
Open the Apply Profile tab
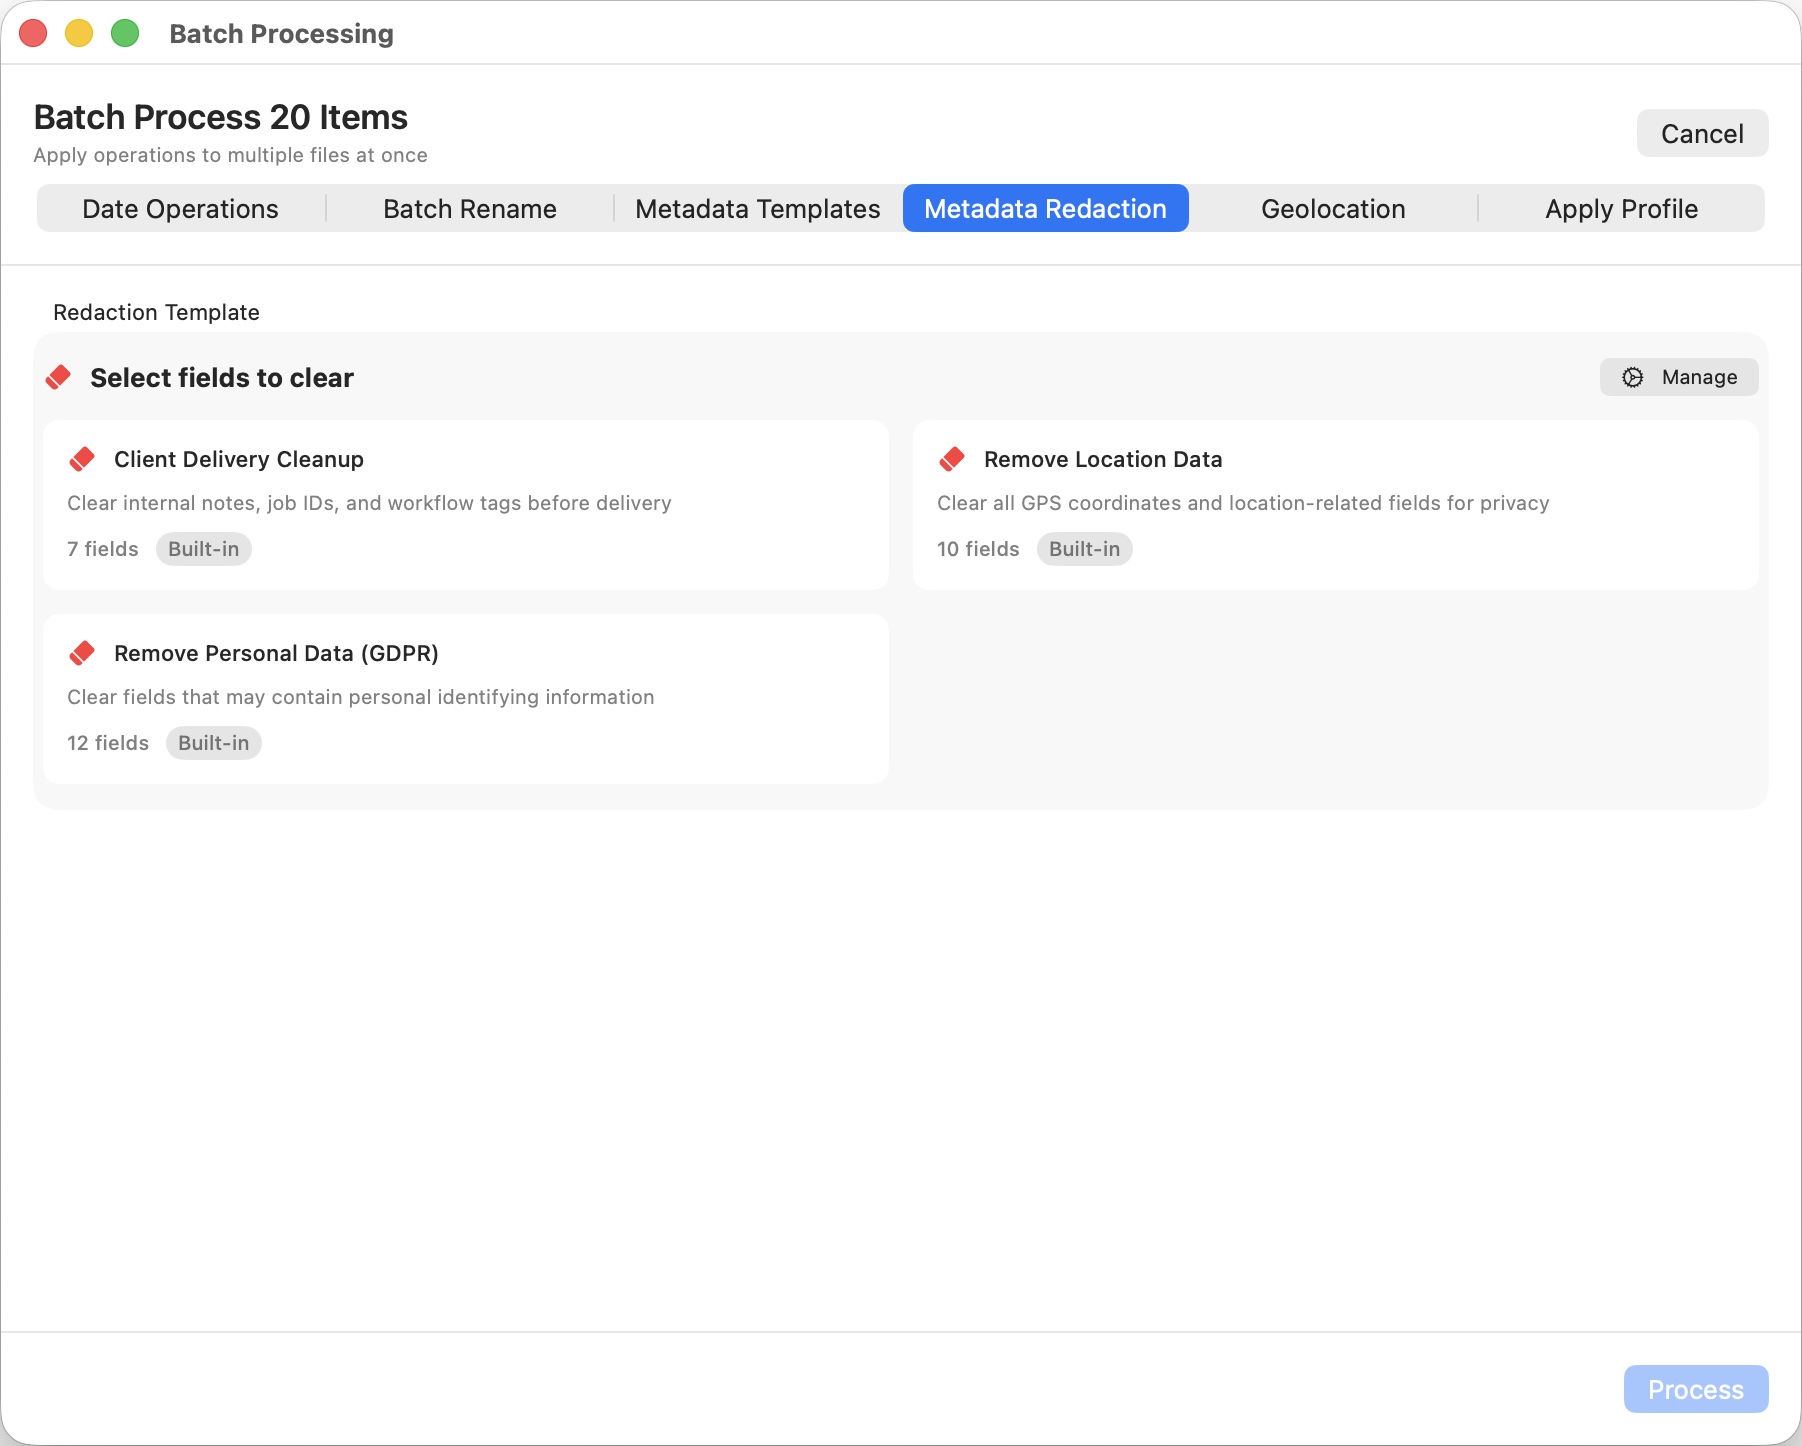point(1620,208)
